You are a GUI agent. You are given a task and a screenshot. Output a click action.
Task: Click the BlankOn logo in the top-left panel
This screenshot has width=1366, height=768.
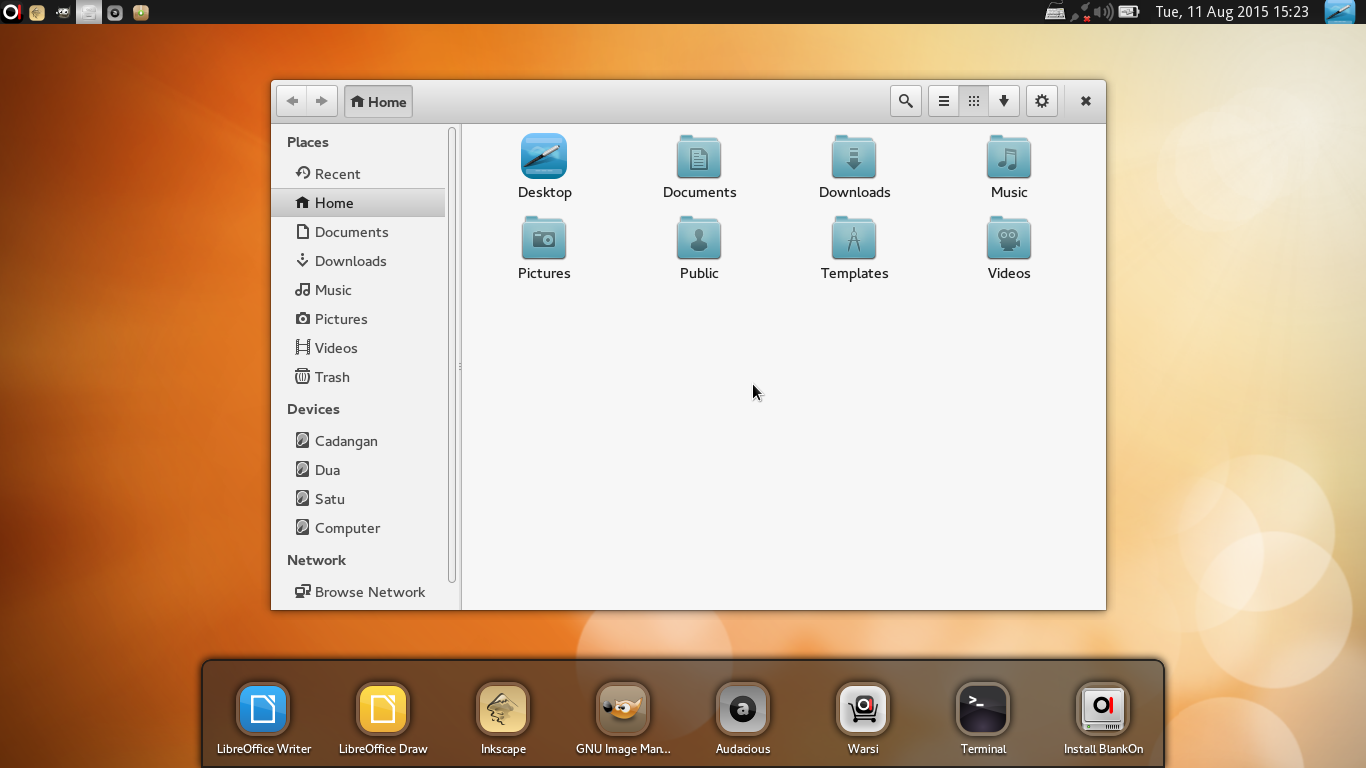click(x=11, y=12)
